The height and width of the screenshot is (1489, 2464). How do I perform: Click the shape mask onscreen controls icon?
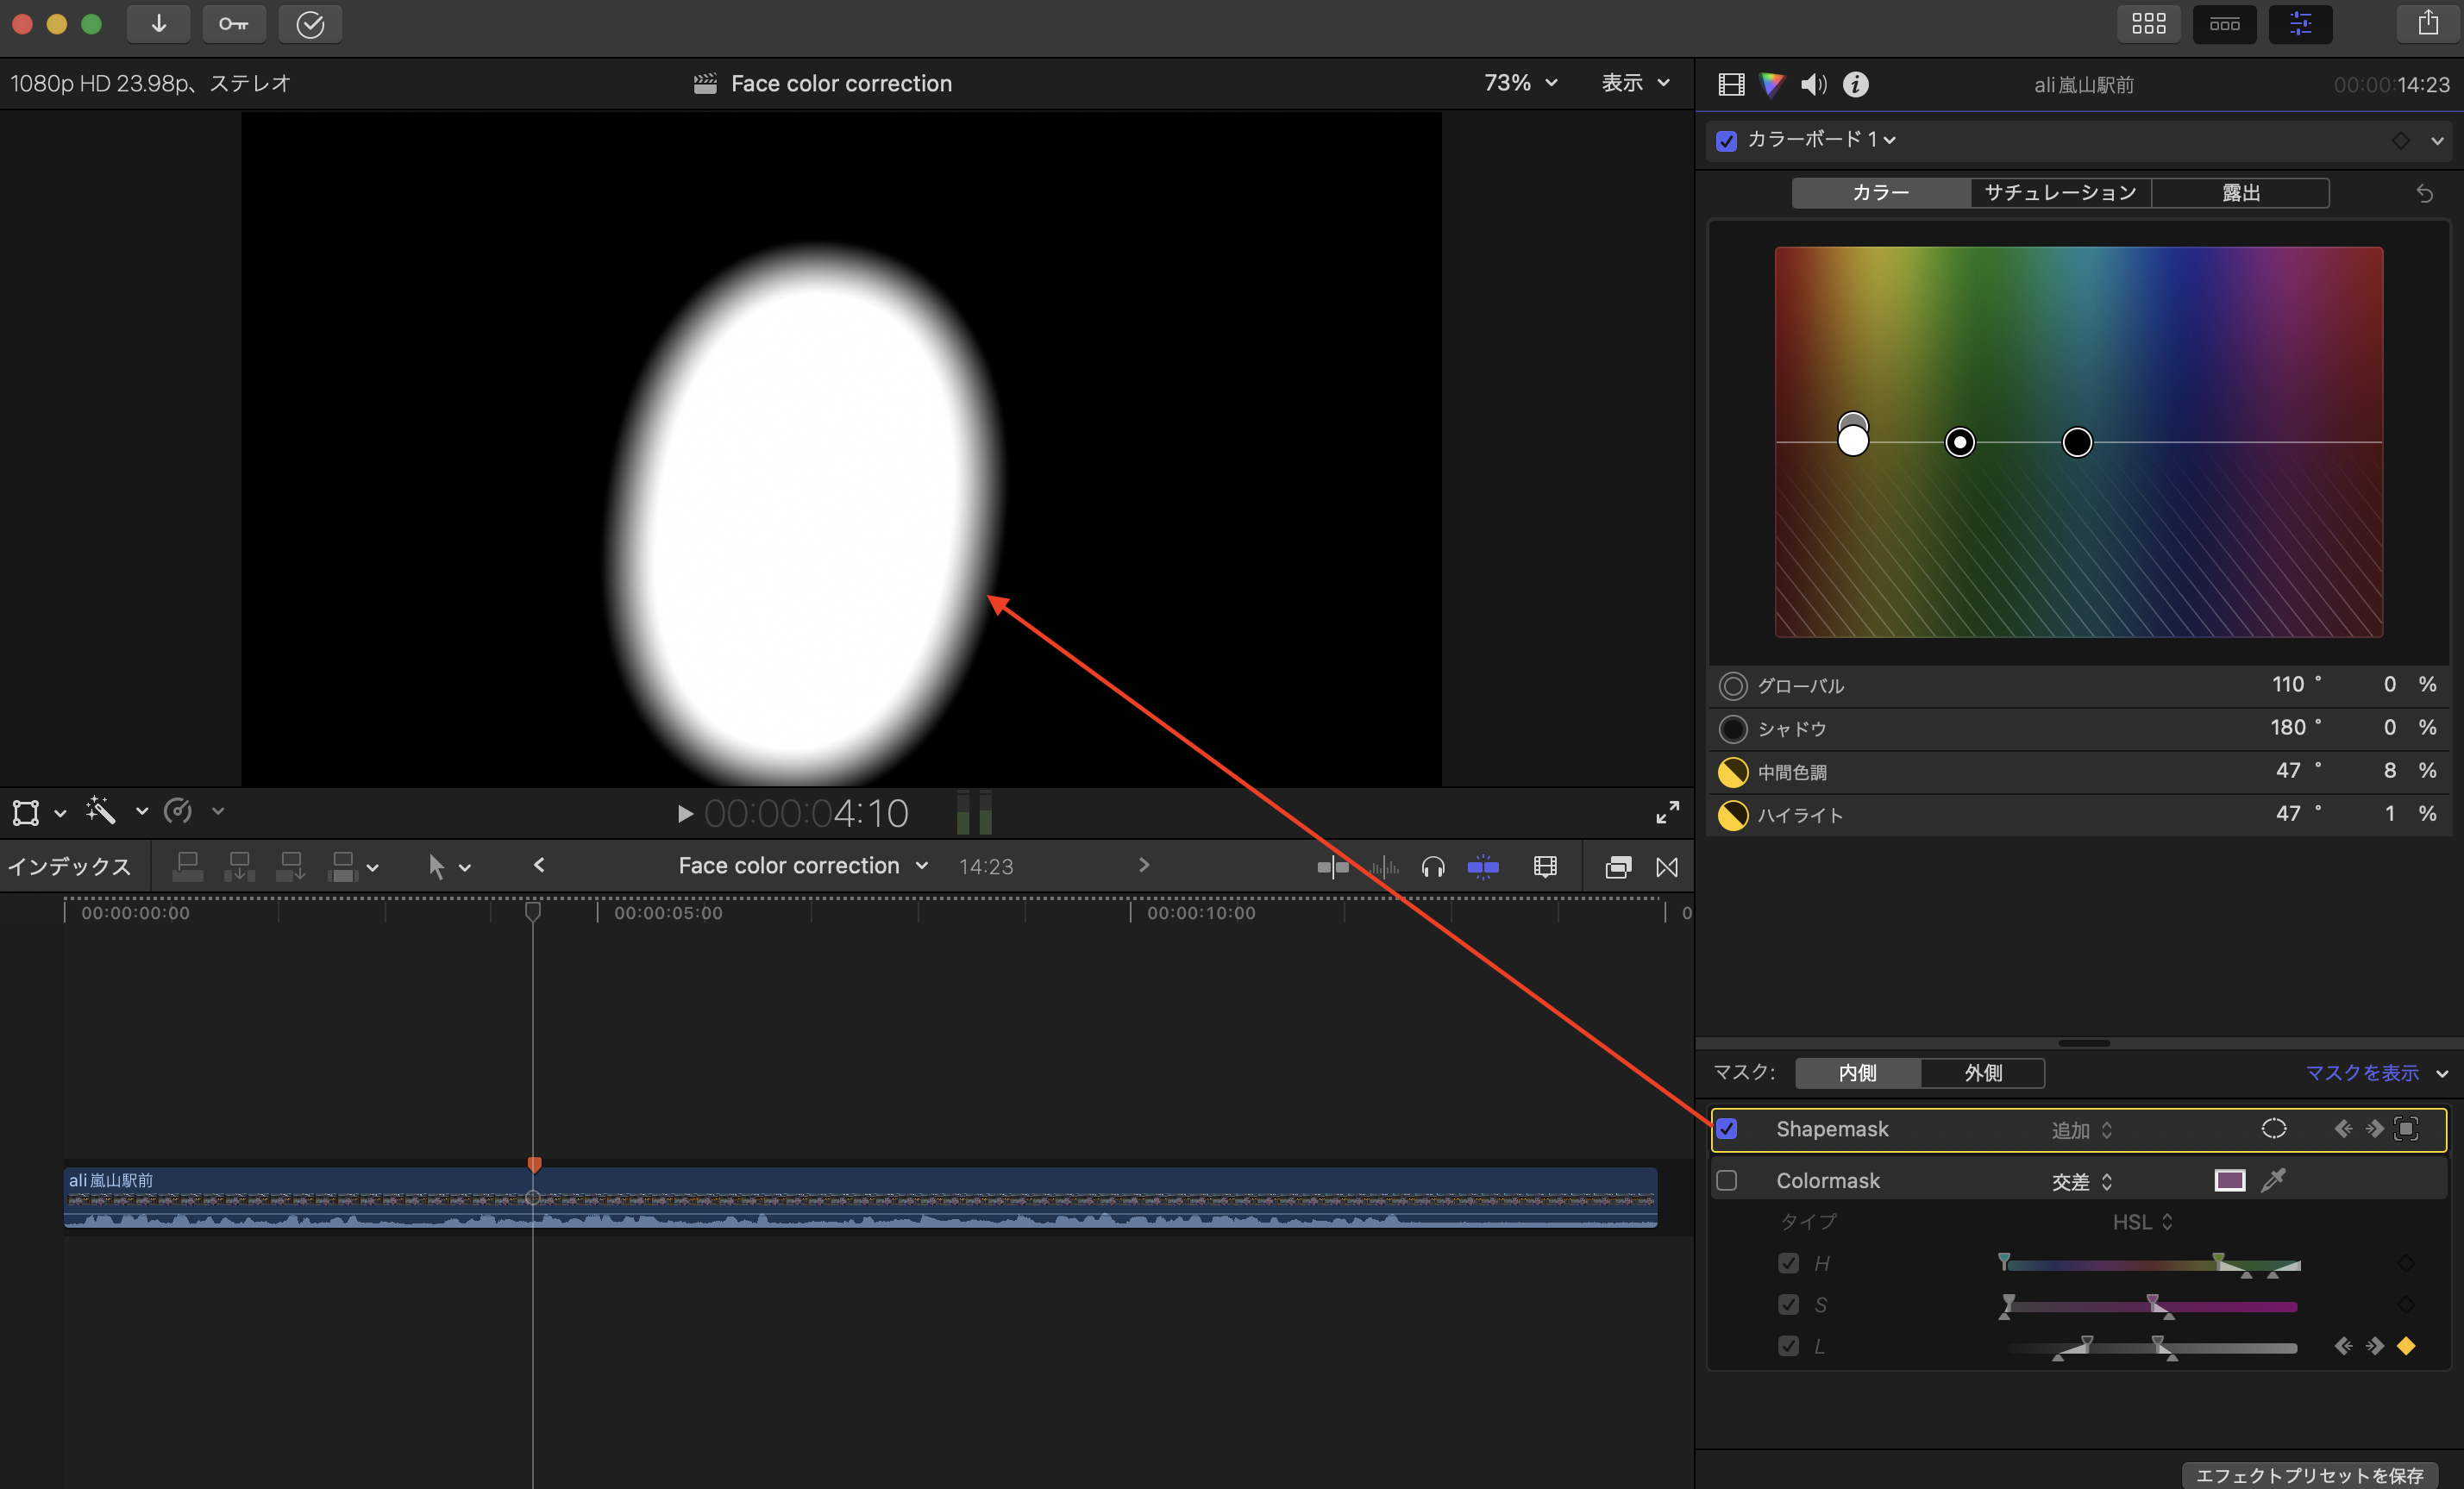[2273, 1129]
